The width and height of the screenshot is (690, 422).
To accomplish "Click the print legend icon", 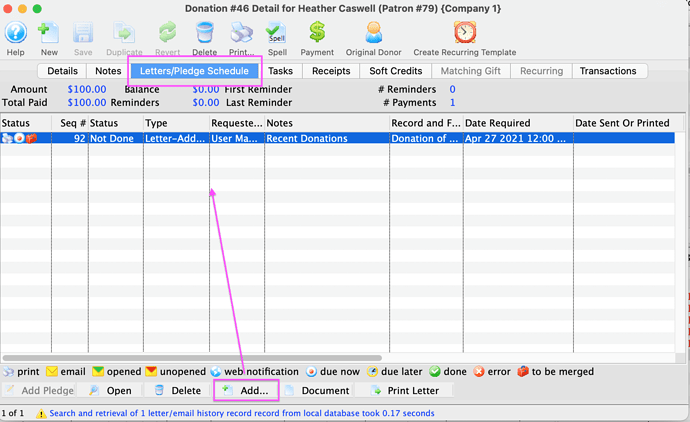I will pyautogui.click(x=8, y=372).
